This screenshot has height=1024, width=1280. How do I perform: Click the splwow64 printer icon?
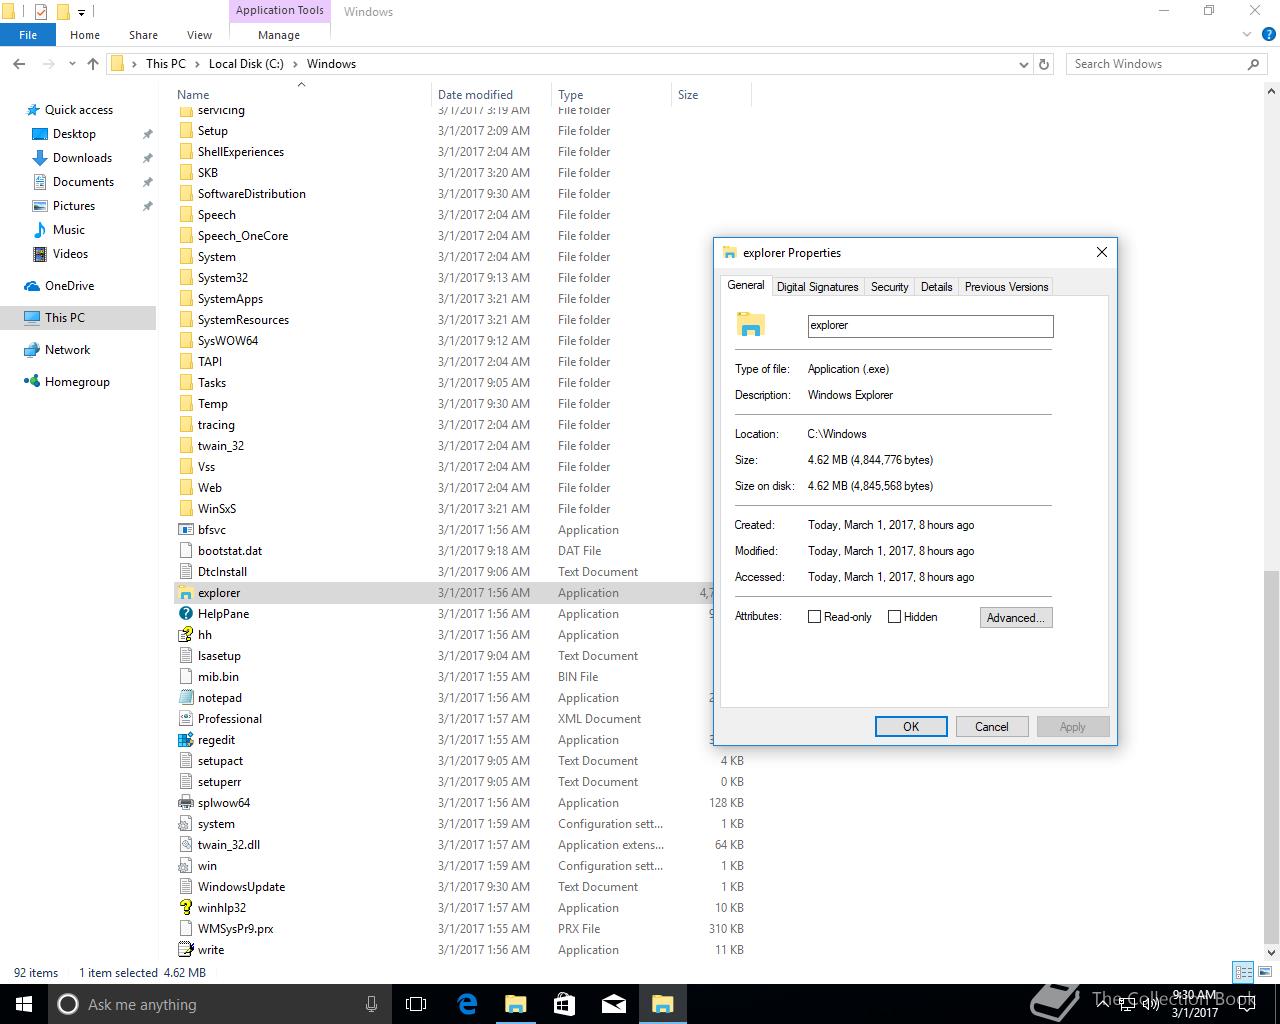tap(186, 803)
